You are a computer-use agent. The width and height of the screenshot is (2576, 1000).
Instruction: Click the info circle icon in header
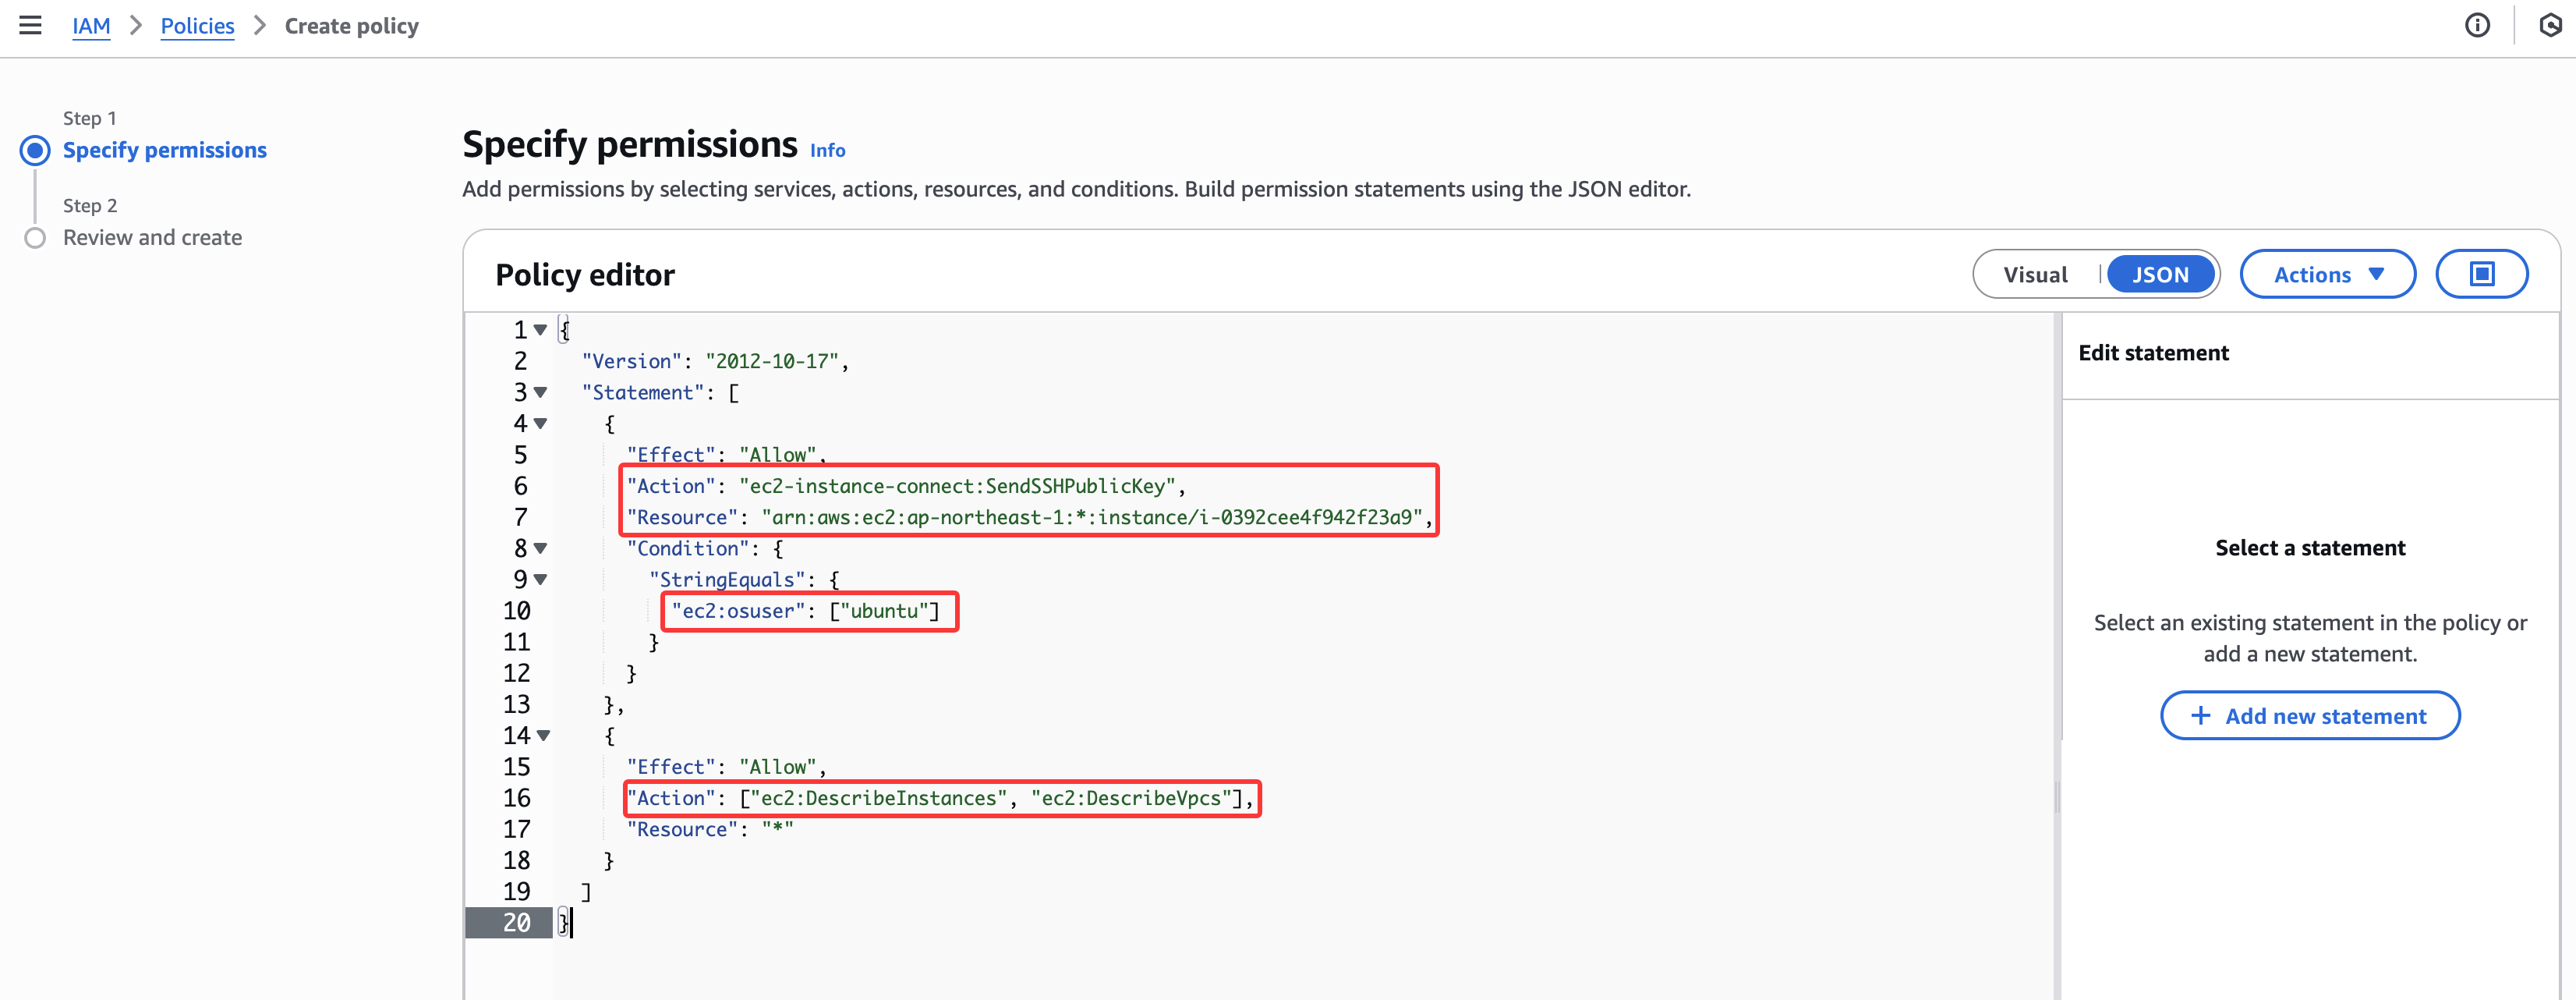2476,26
